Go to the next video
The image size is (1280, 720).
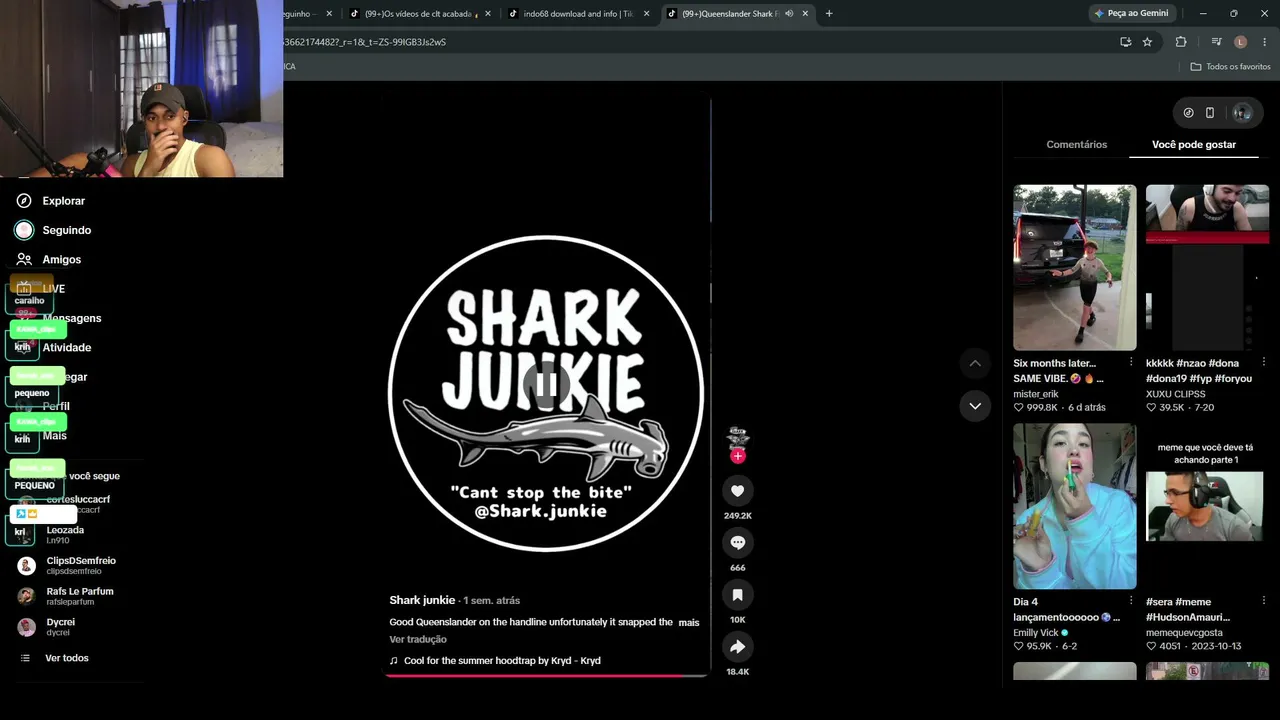coord(975,406)
